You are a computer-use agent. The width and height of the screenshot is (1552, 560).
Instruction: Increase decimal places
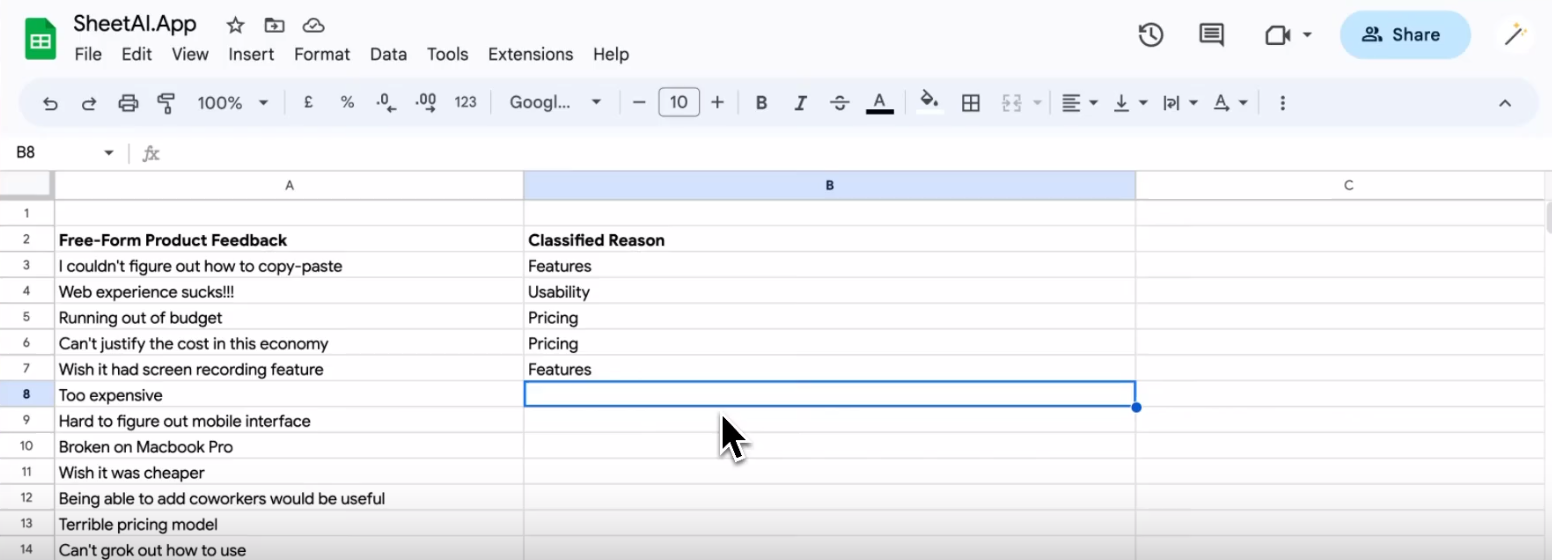click(425, 102)
